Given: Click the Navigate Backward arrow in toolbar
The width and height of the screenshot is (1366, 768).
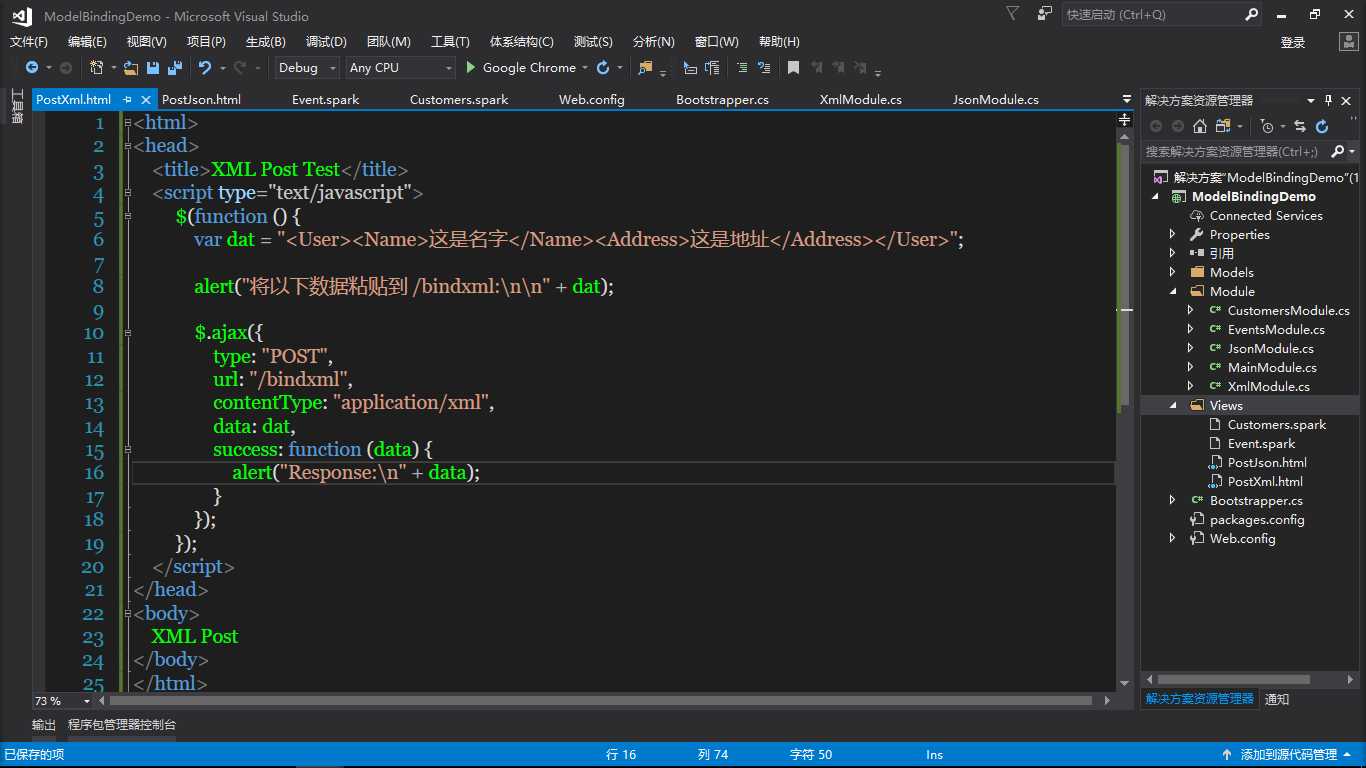Looking at the screenshot, I should point(32,68).
